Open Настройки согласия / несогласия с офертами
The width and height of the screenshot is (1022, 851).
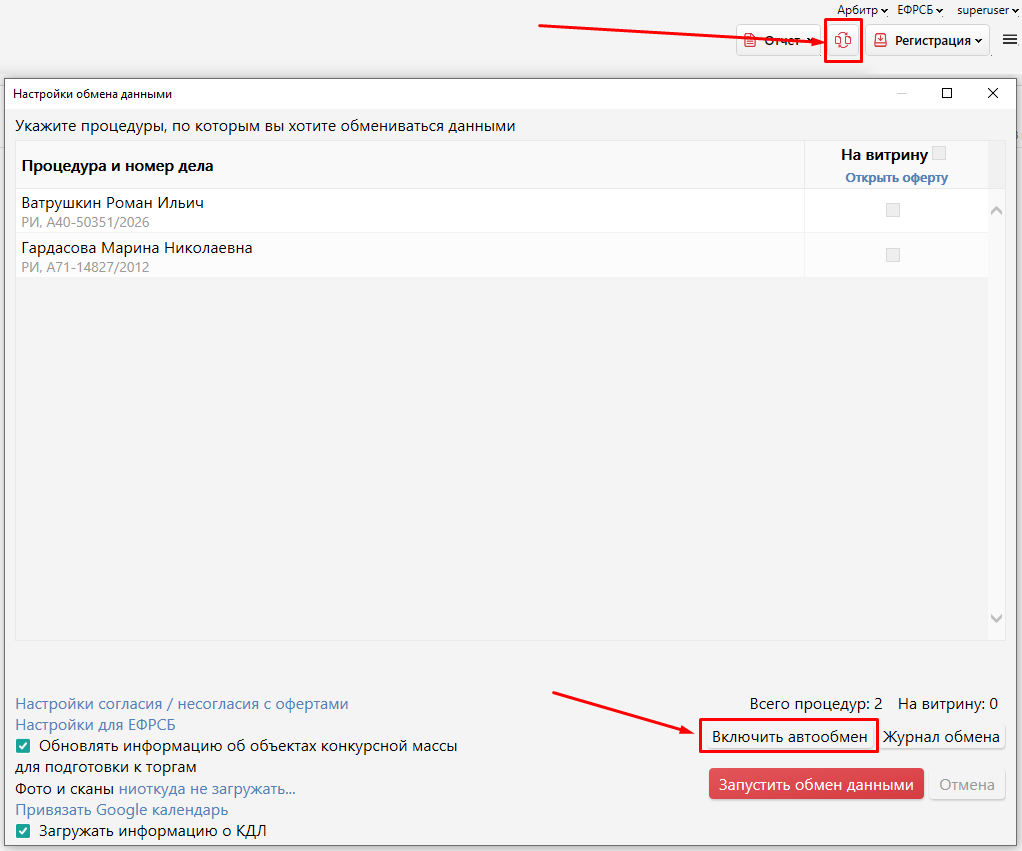click(182, 704)
